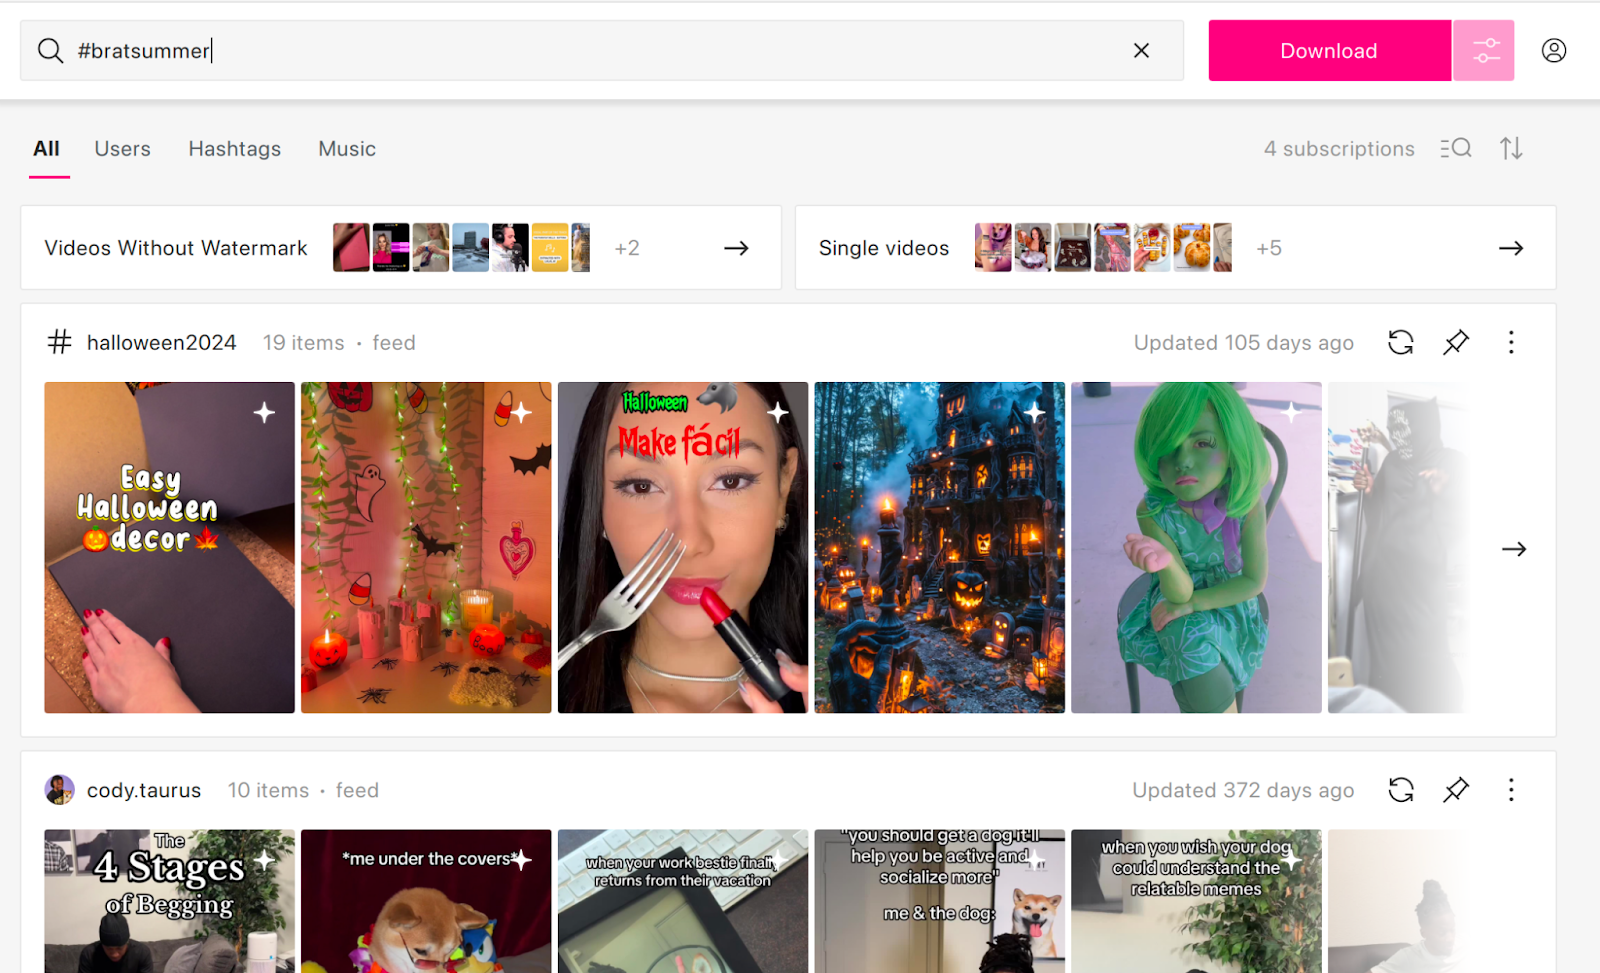1600x973 pixels.
Task: Click the #bratsummer search input field
Action: point(601,50)
